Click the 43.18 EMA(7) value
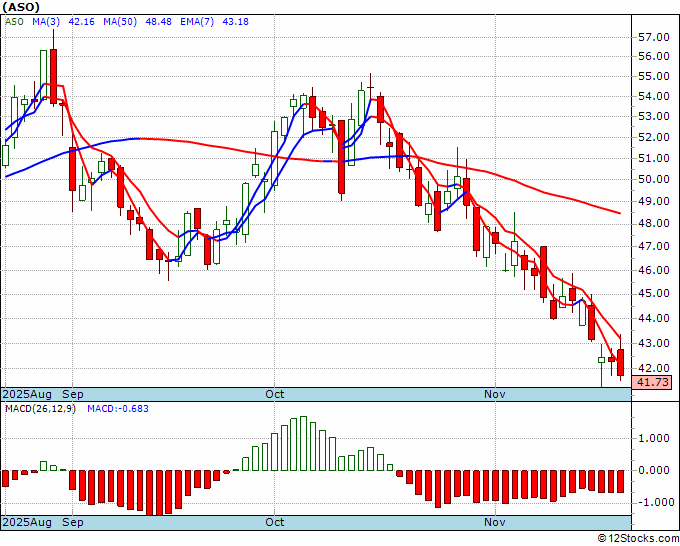The width and height of the screenshot is (680, 546). pyautogui.click(x=235, y=21)
